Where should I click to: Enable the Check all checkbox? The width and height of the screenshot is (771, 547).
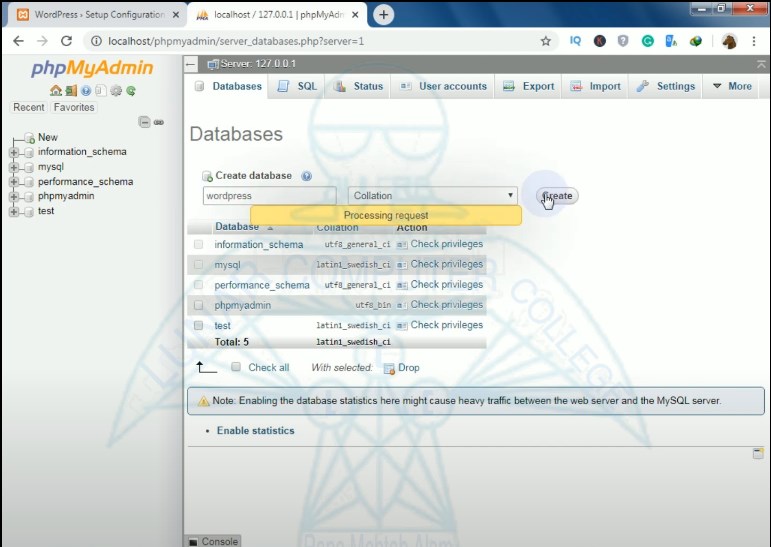coord(236,366)
